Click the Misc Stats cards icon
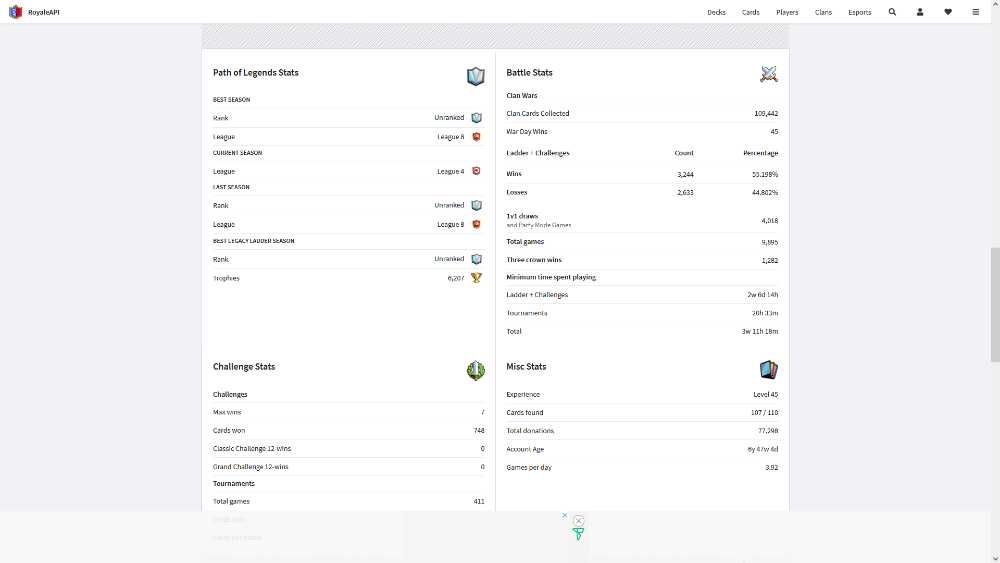The height and width of the screenshot is (563, 1000). tap(768, 369)
